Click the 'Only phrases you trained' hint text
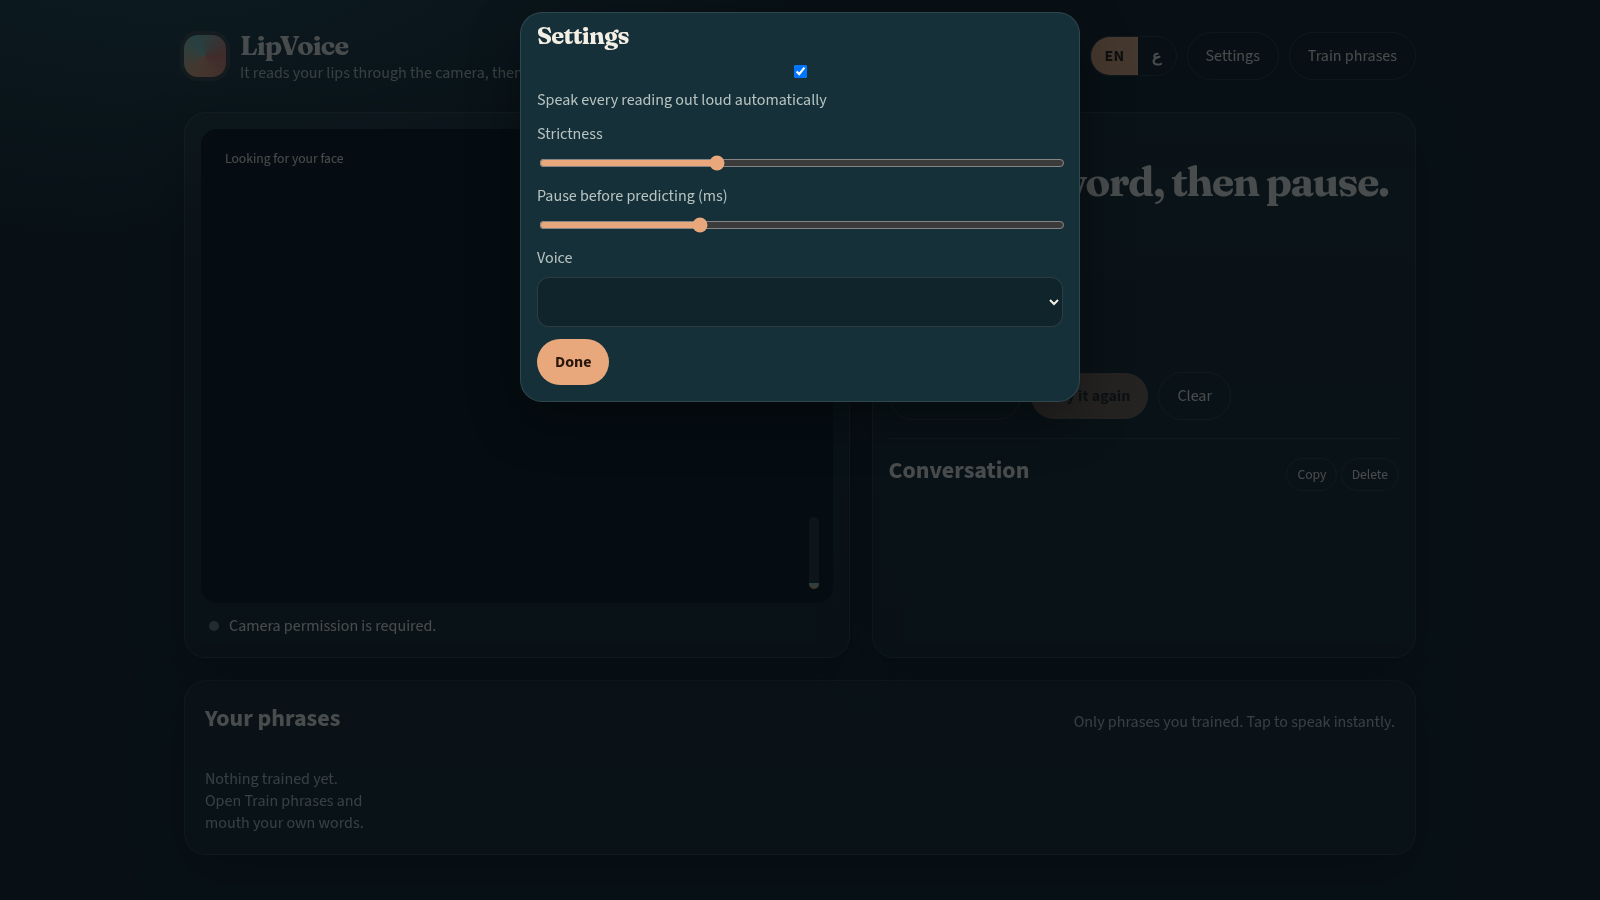The width and height of the screenshot is (1600, 900). [1234, 722]
